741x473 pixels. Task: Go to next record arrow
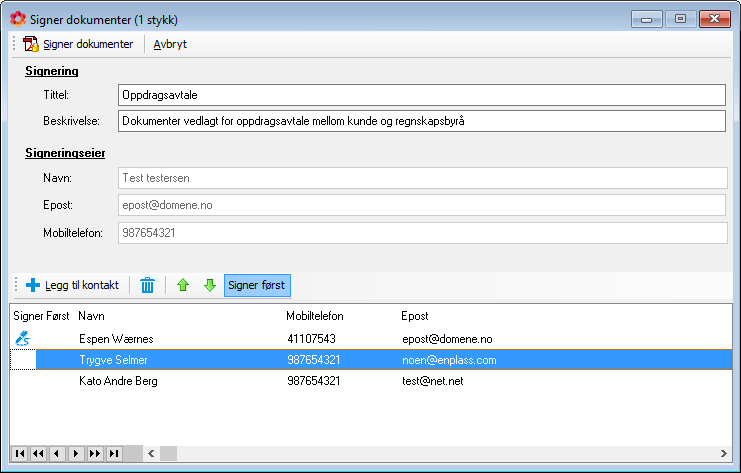[76, 454]
